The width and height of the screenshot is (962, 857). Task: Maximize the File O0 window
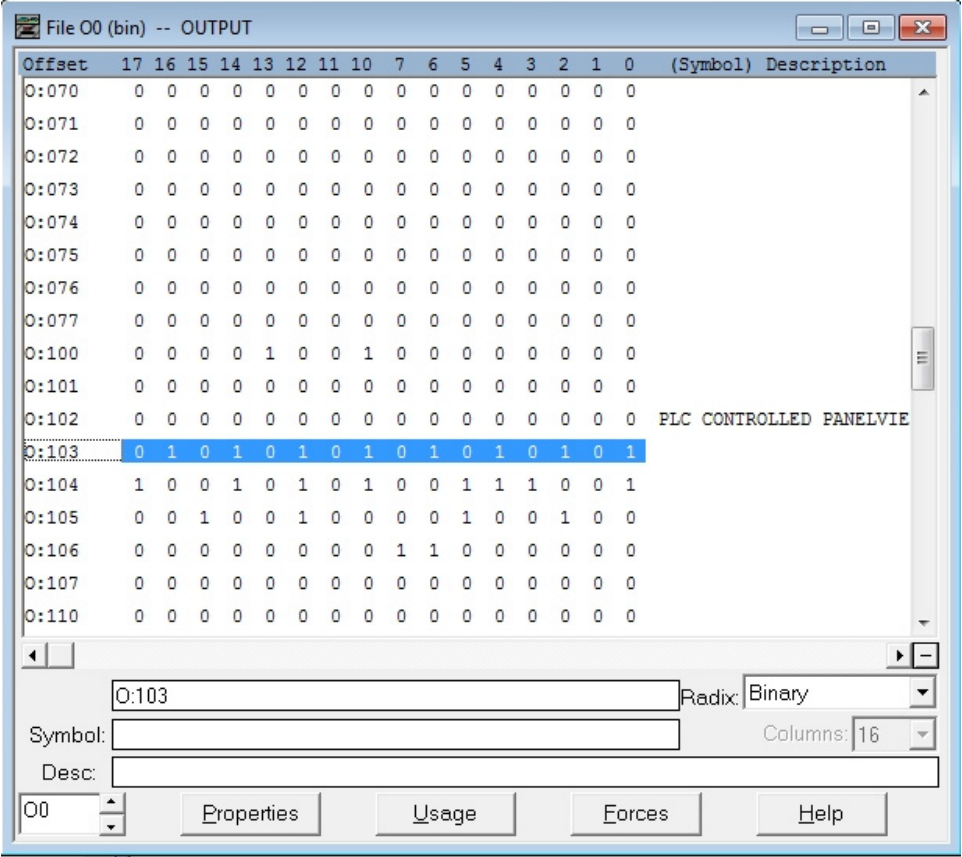(x=871, y=28)
